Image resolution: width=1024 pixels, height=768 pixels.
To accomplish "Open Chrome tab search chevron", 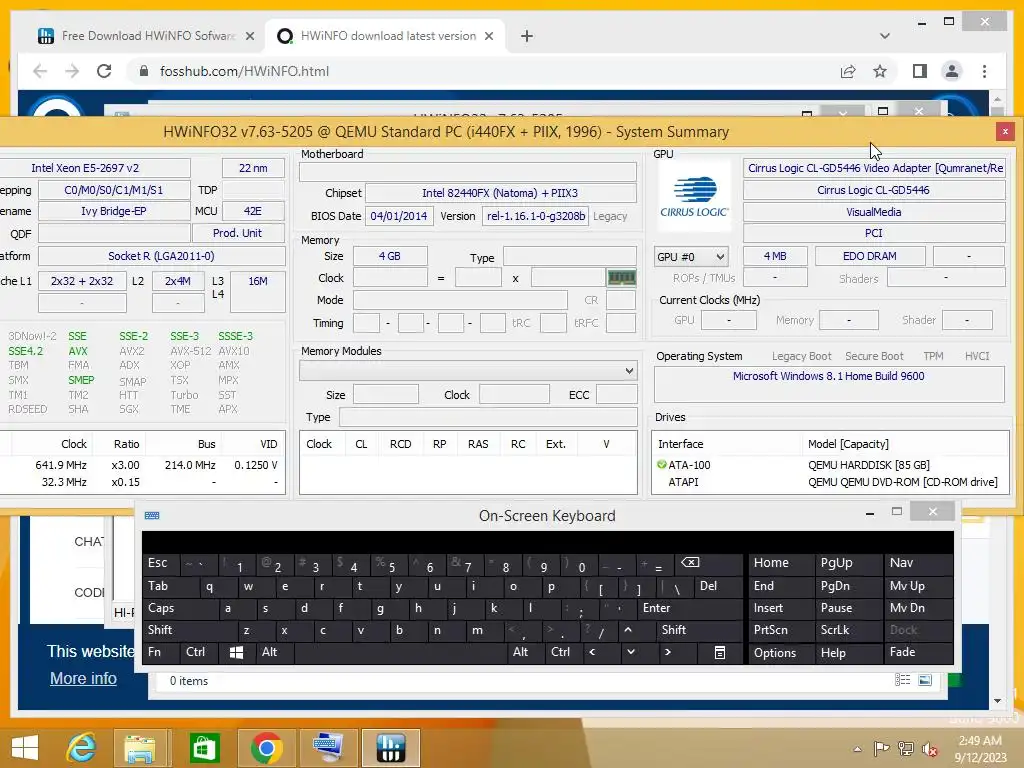I will [x=885, y=36].
